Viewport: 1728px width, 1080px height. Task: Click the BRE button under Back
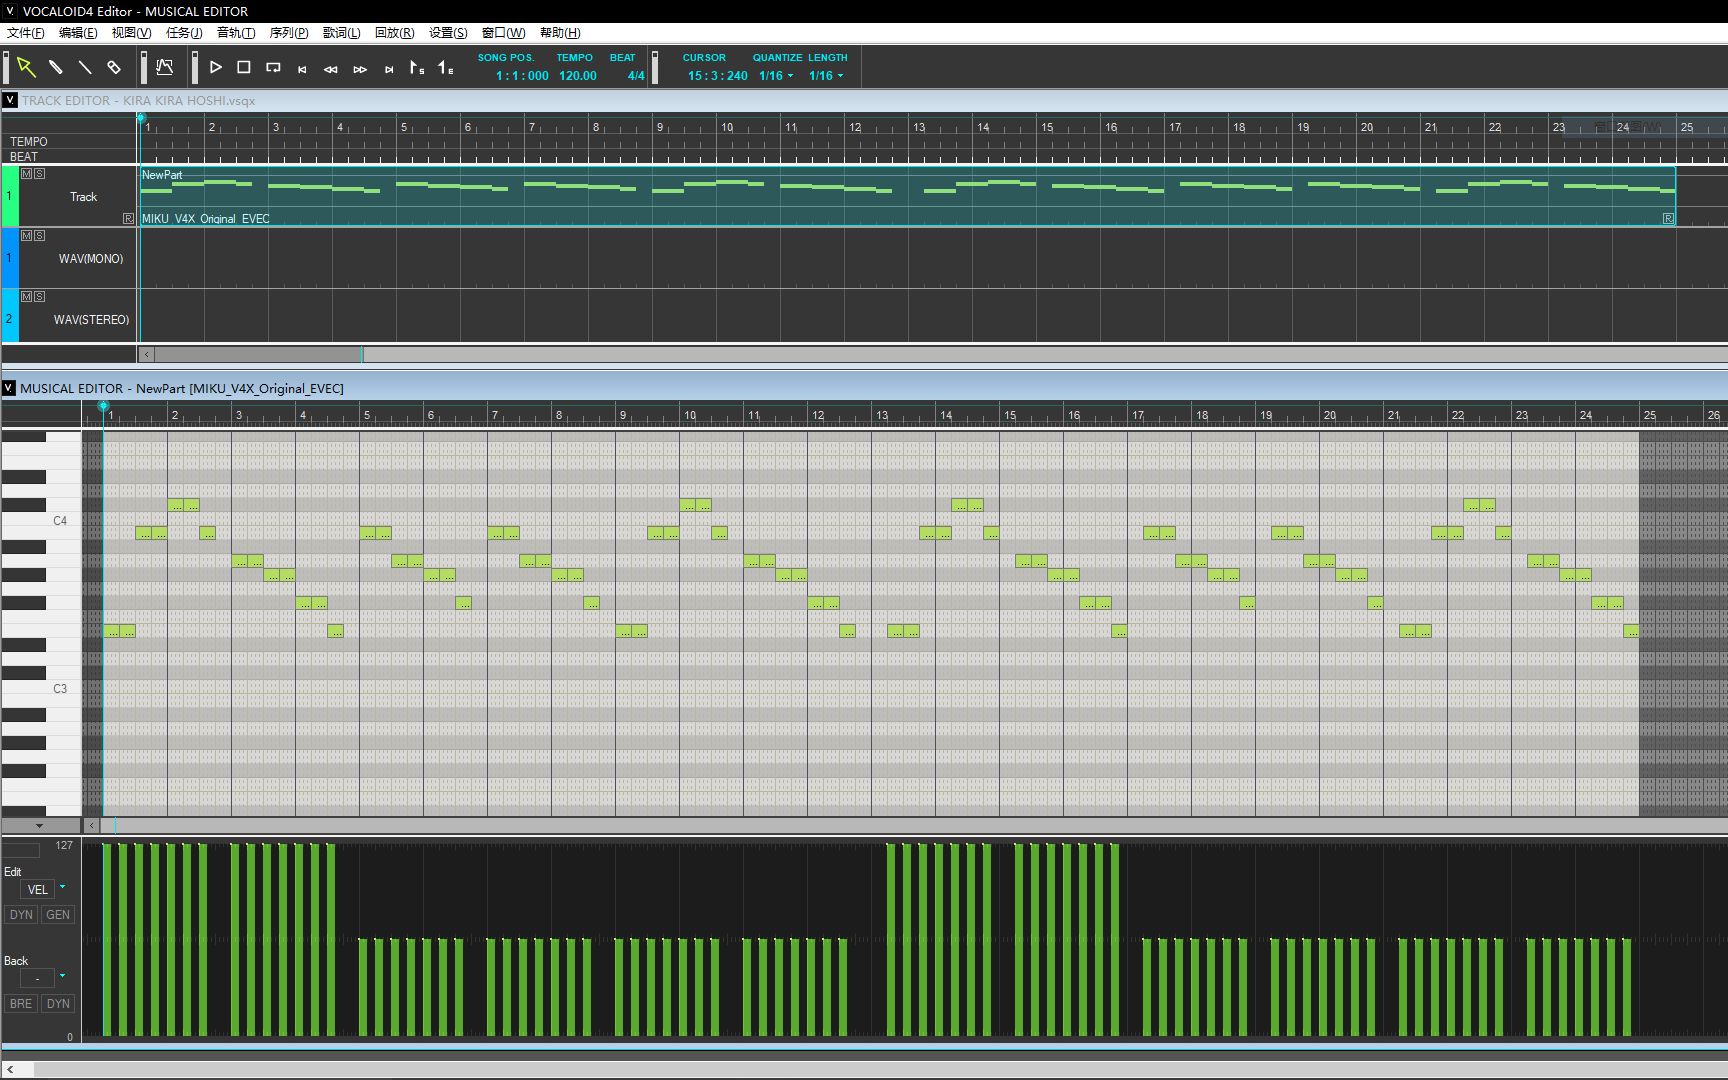click(21, 1004)
